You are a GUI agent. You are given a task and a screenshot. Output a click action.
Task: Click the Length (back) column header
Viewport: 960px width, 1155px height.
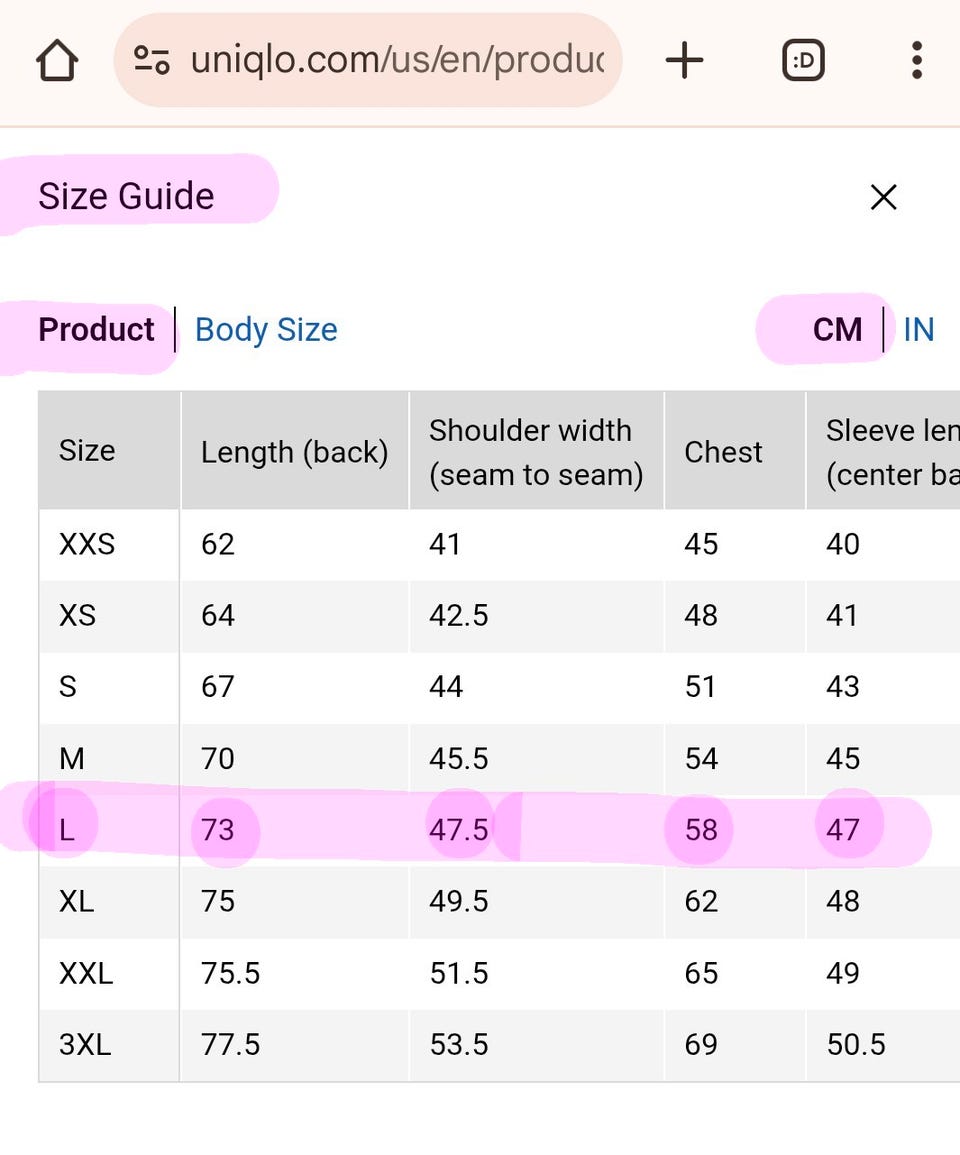tap(294, 452)
